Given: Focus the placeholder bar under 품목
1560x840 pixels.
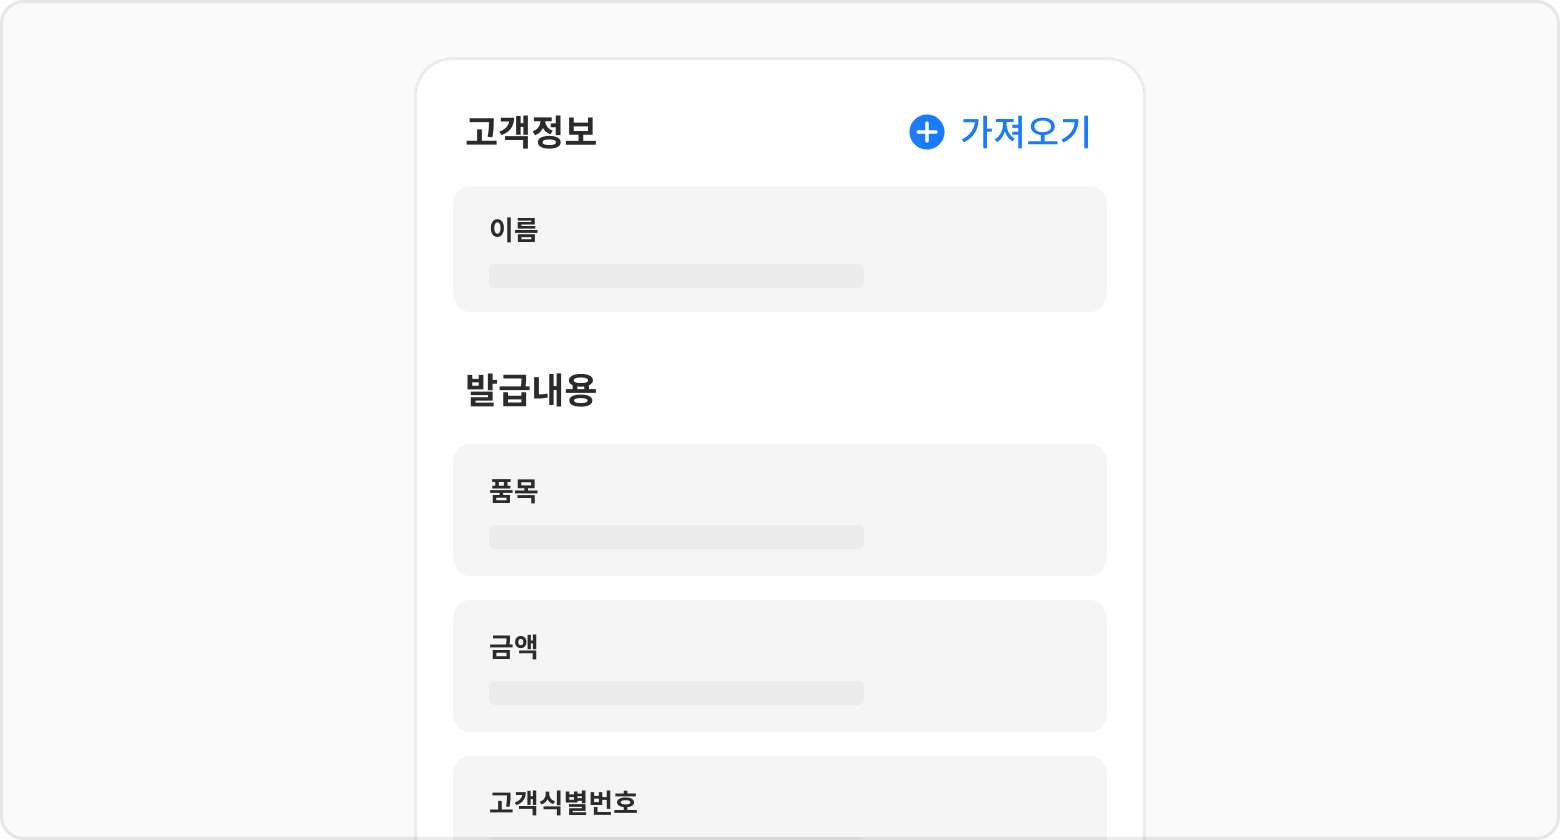Looking at the screenshot, I should pos(676,537).
